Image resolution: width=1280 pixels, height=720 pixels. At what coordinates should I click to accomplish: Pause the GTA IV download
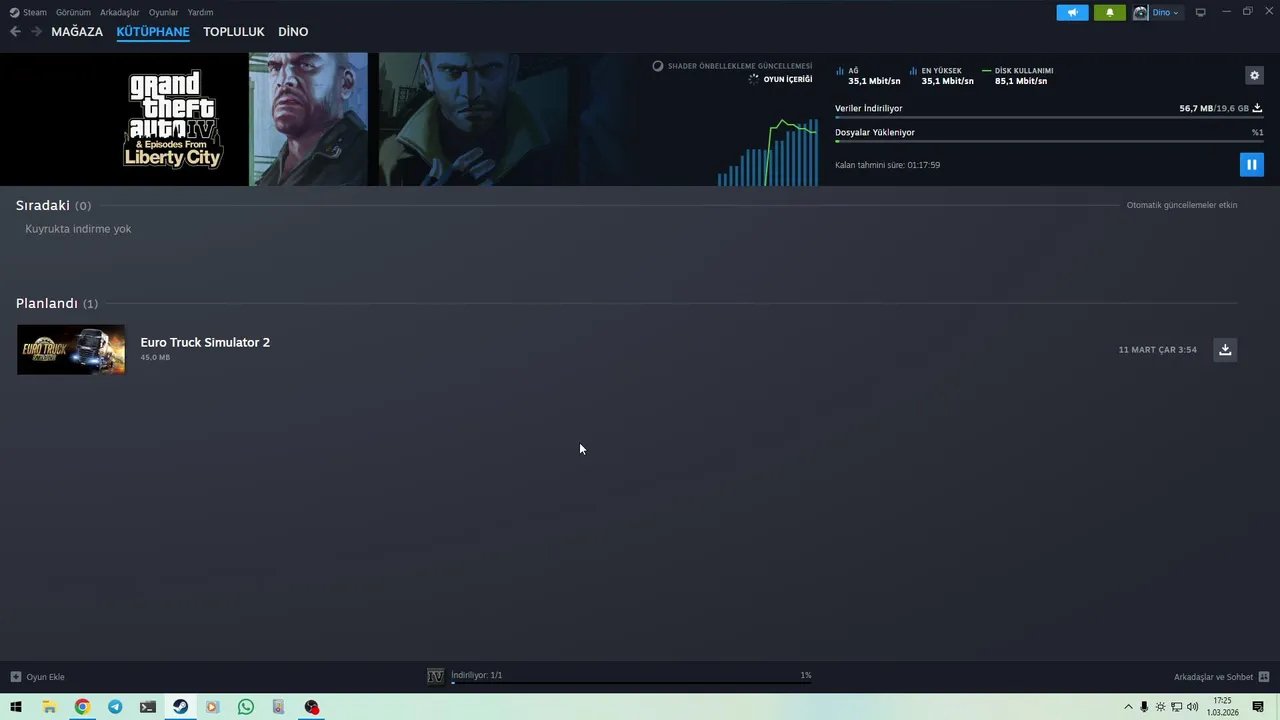pyautogui.click(x=1251, y=164)
